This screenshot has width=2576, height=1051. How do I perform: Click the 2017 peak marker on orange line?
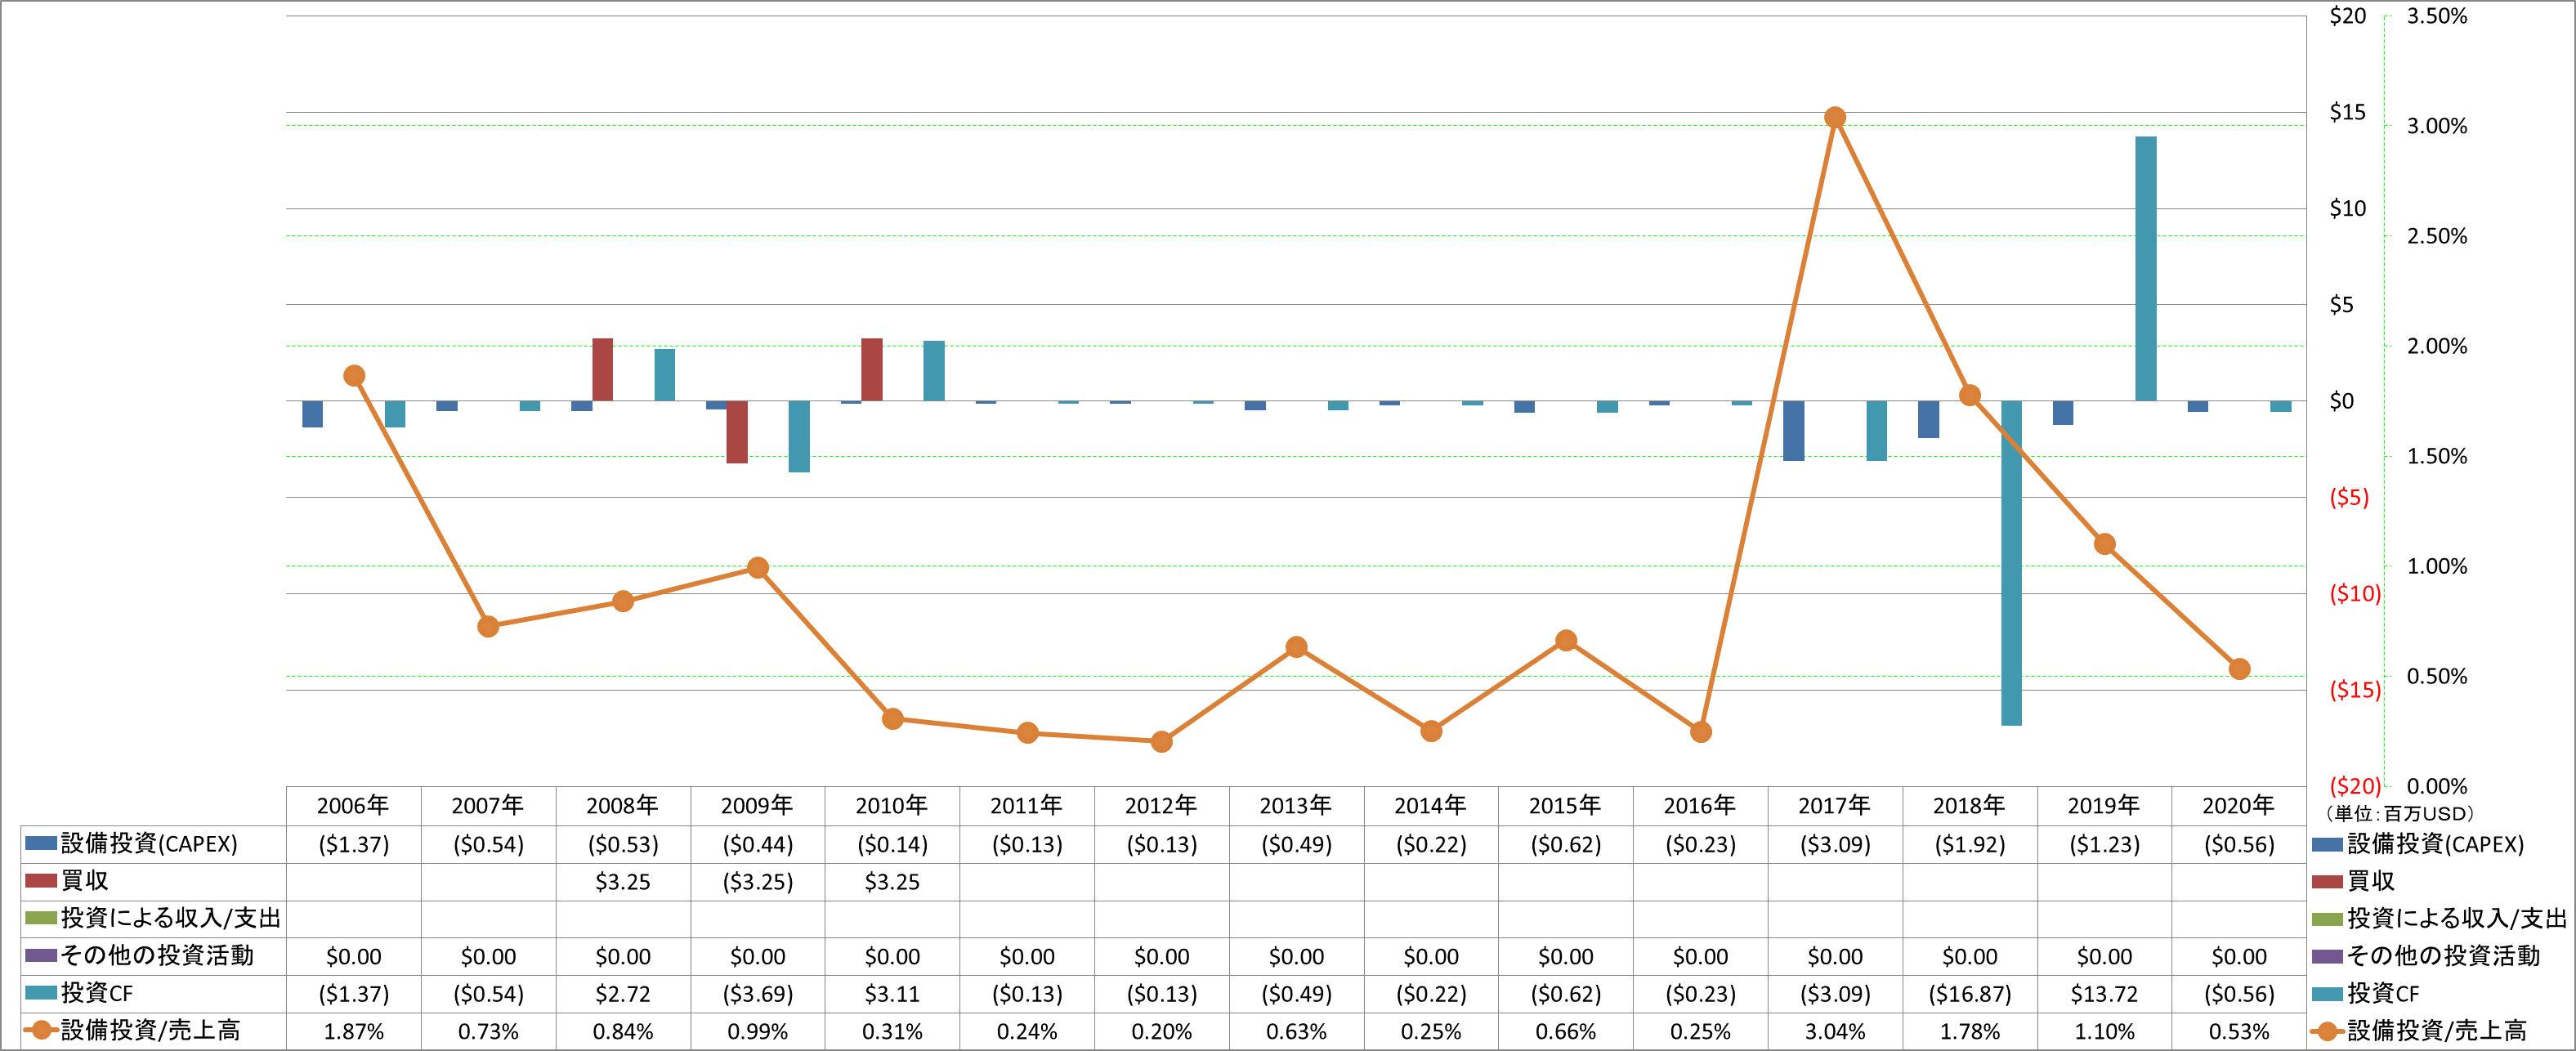(1835, 118)
